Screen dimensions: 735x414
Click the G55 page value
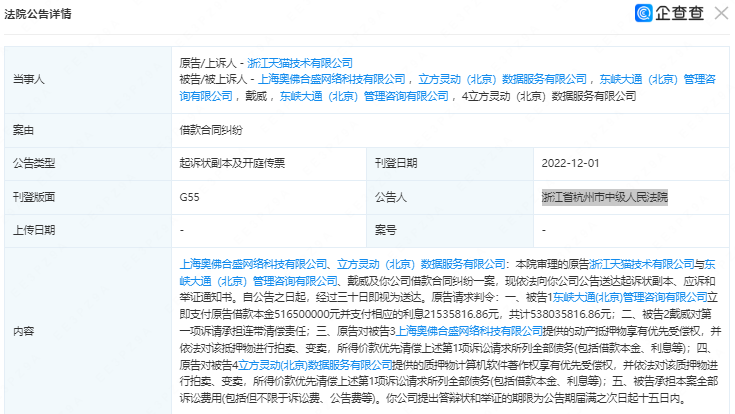point(189,197)
